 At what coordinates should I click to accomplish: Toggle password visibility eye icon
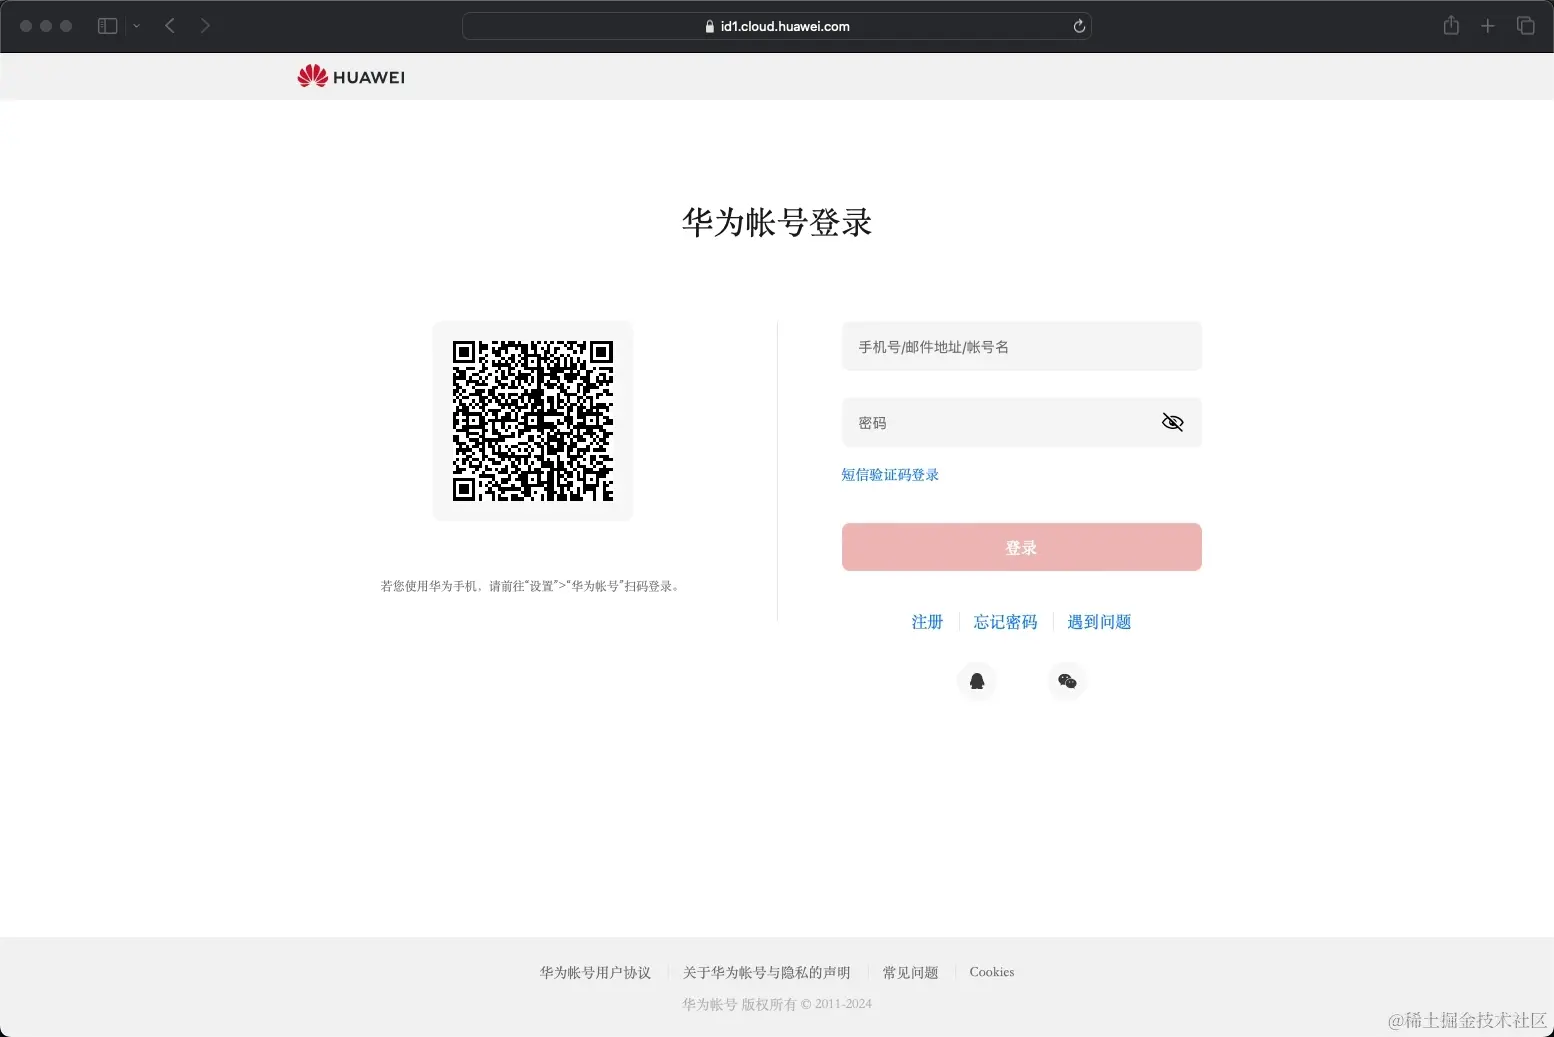coord(1172,423)
